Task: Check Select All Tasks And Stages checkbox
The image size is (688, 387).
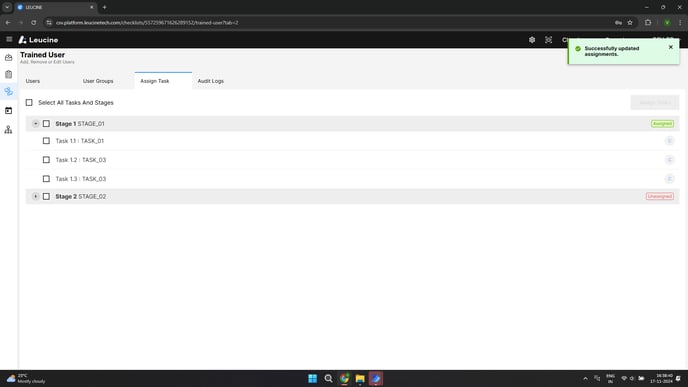Action: tap(29, 103)
